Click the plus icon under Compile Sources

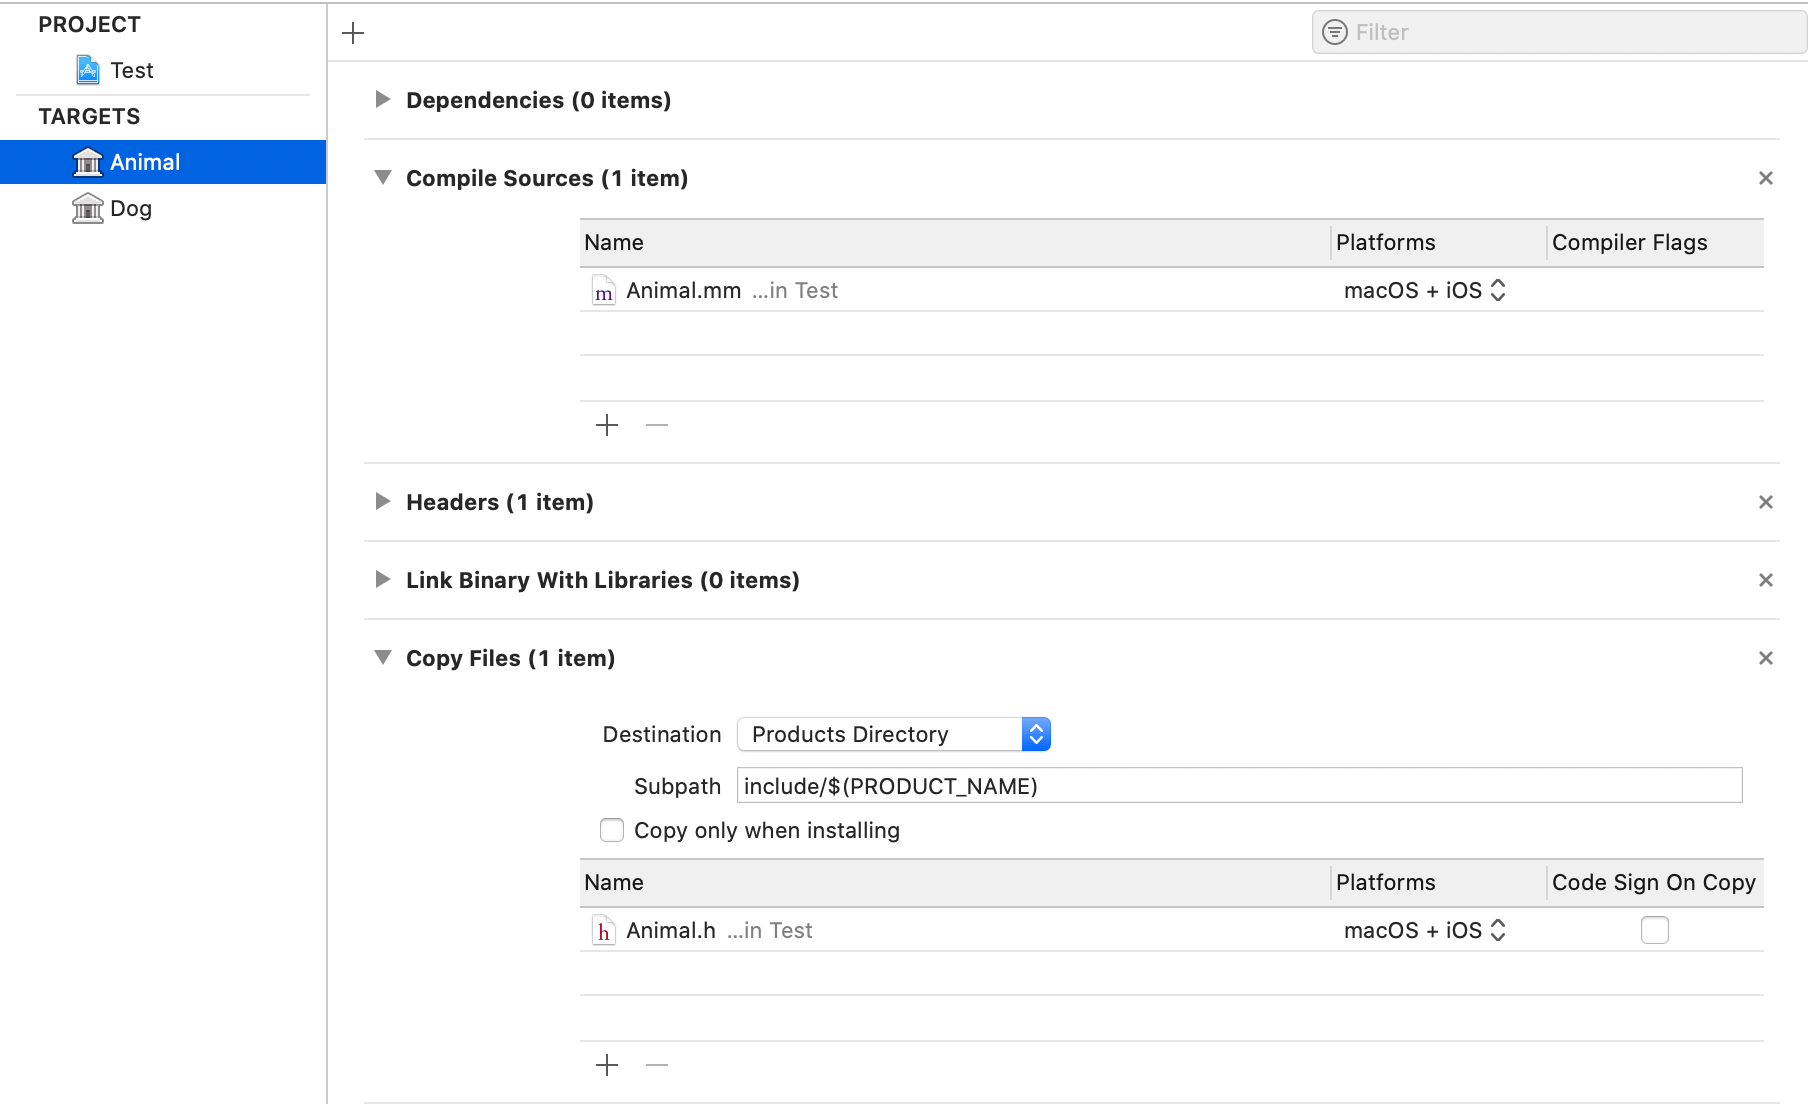pos(607,425)
